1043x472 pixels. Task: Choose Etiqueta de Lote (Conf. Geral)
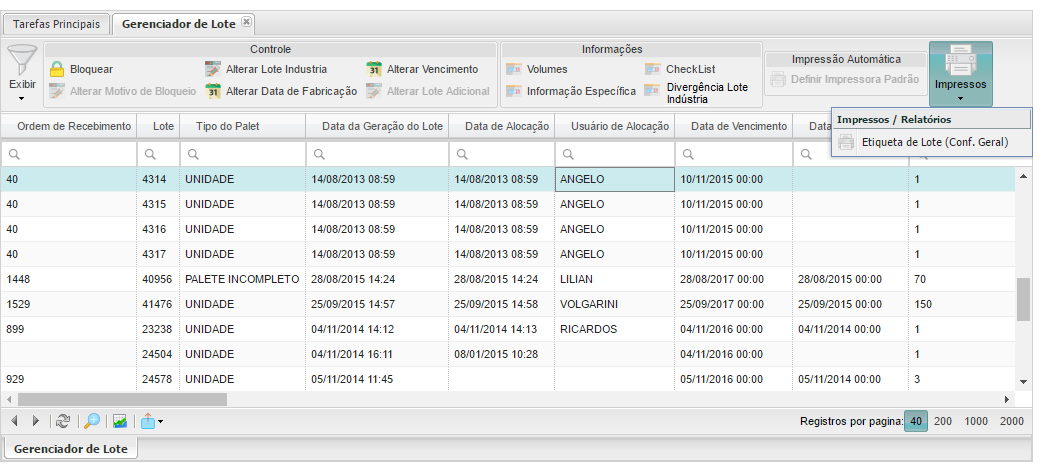pos(931,142)
